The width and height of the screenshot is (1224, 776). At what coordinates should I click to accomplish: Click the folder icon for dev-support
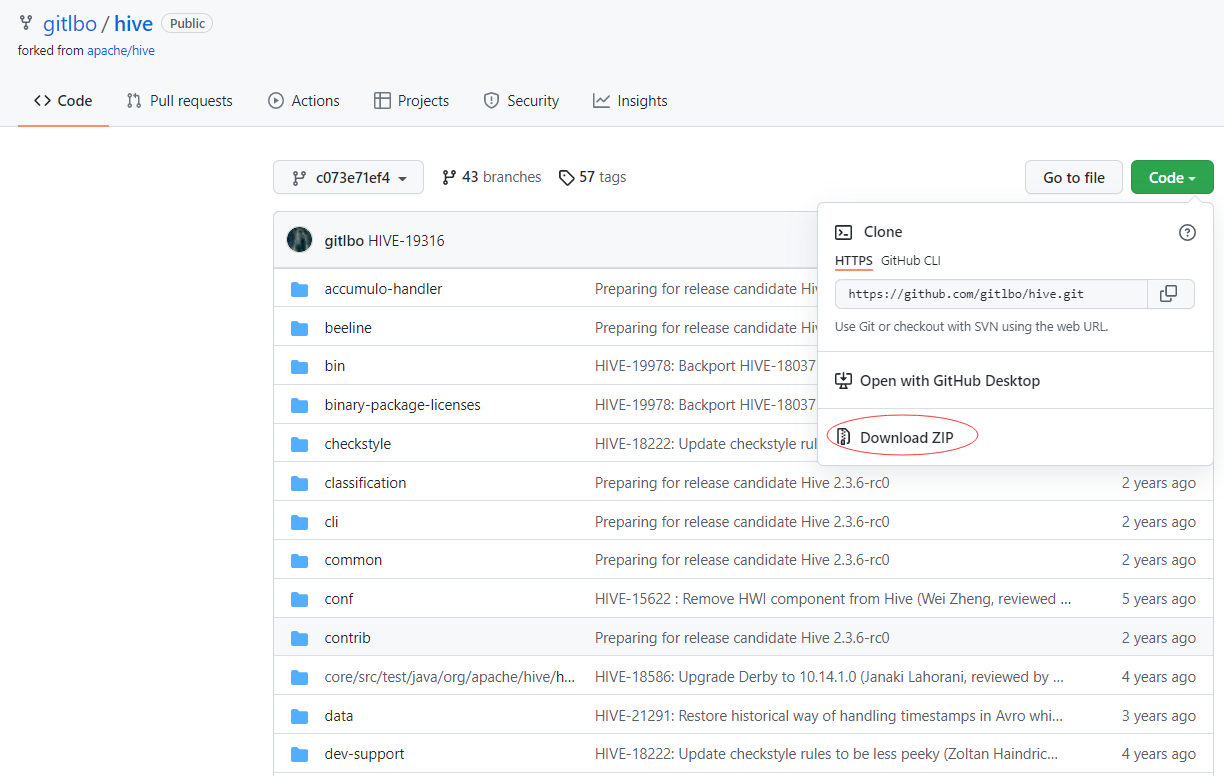[299, 754]
